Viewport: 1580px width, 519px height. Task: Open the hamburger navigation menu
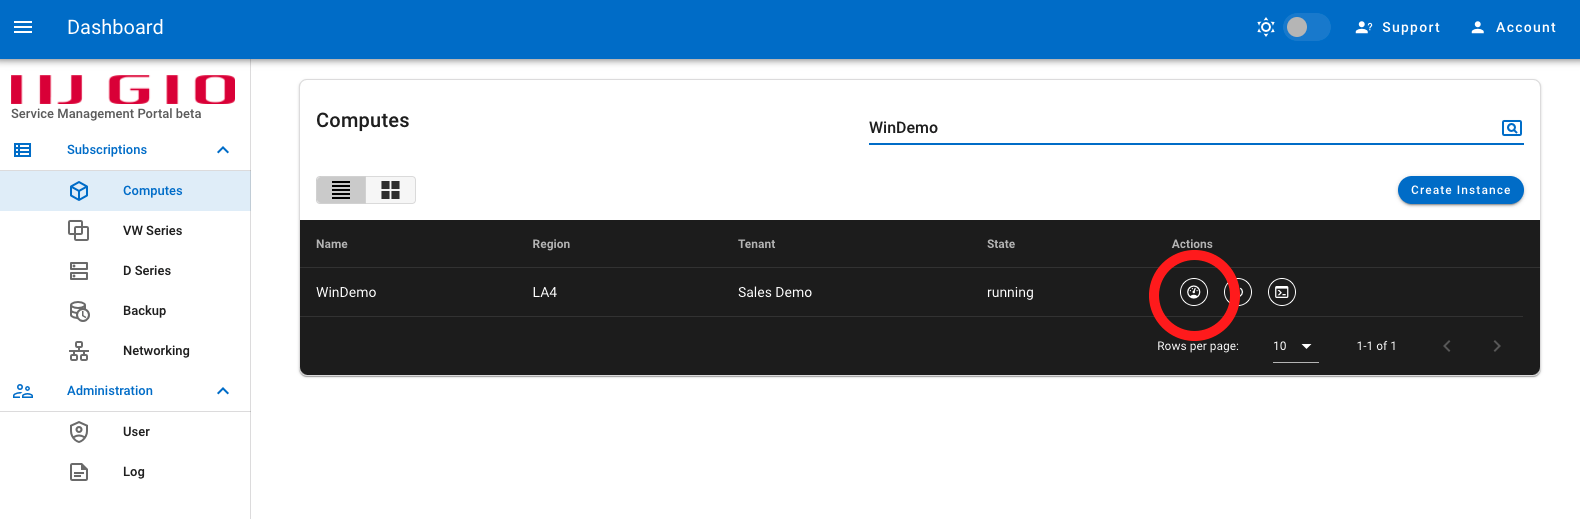click(x=23, y=27)
